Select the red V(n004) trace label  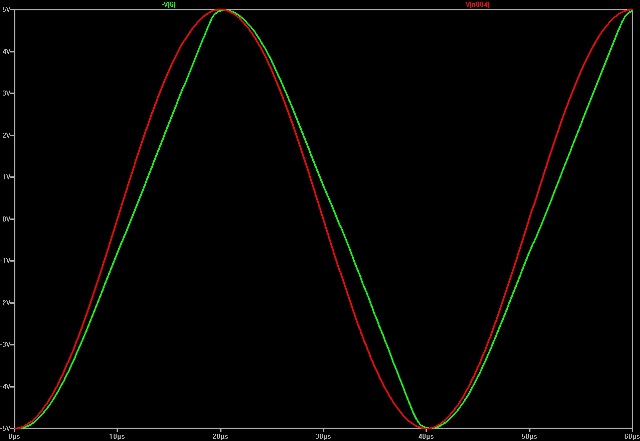point(479,4)
